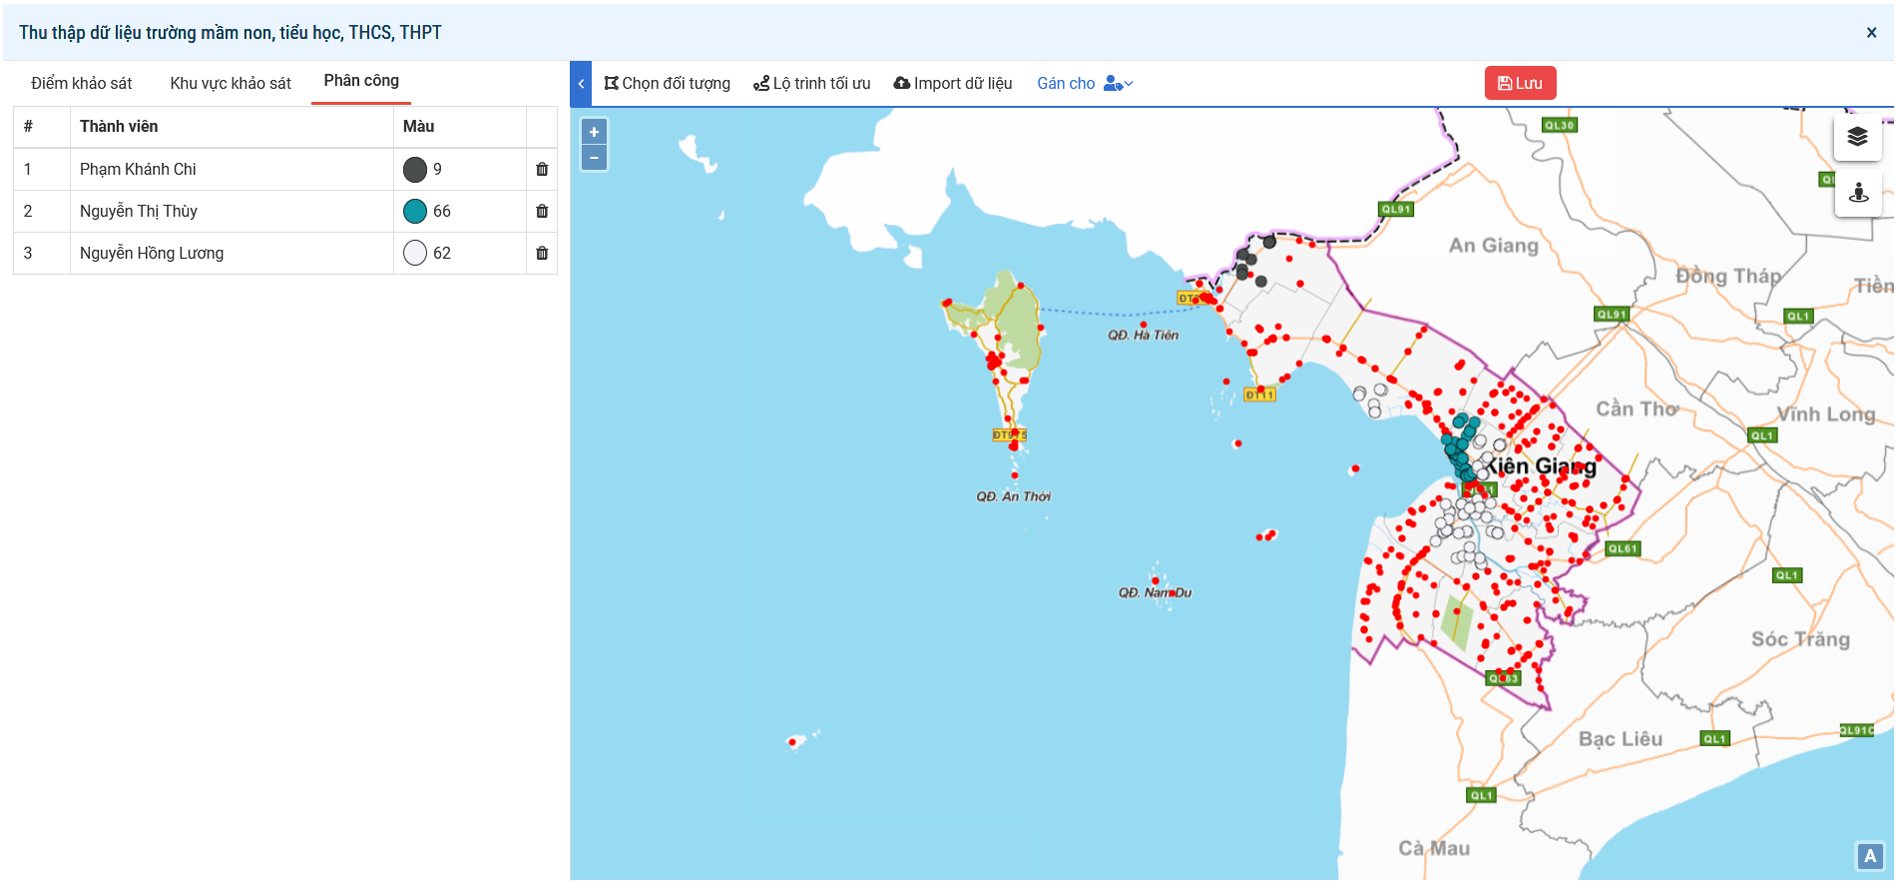Click the A icon at map corner

point(1869,856)
